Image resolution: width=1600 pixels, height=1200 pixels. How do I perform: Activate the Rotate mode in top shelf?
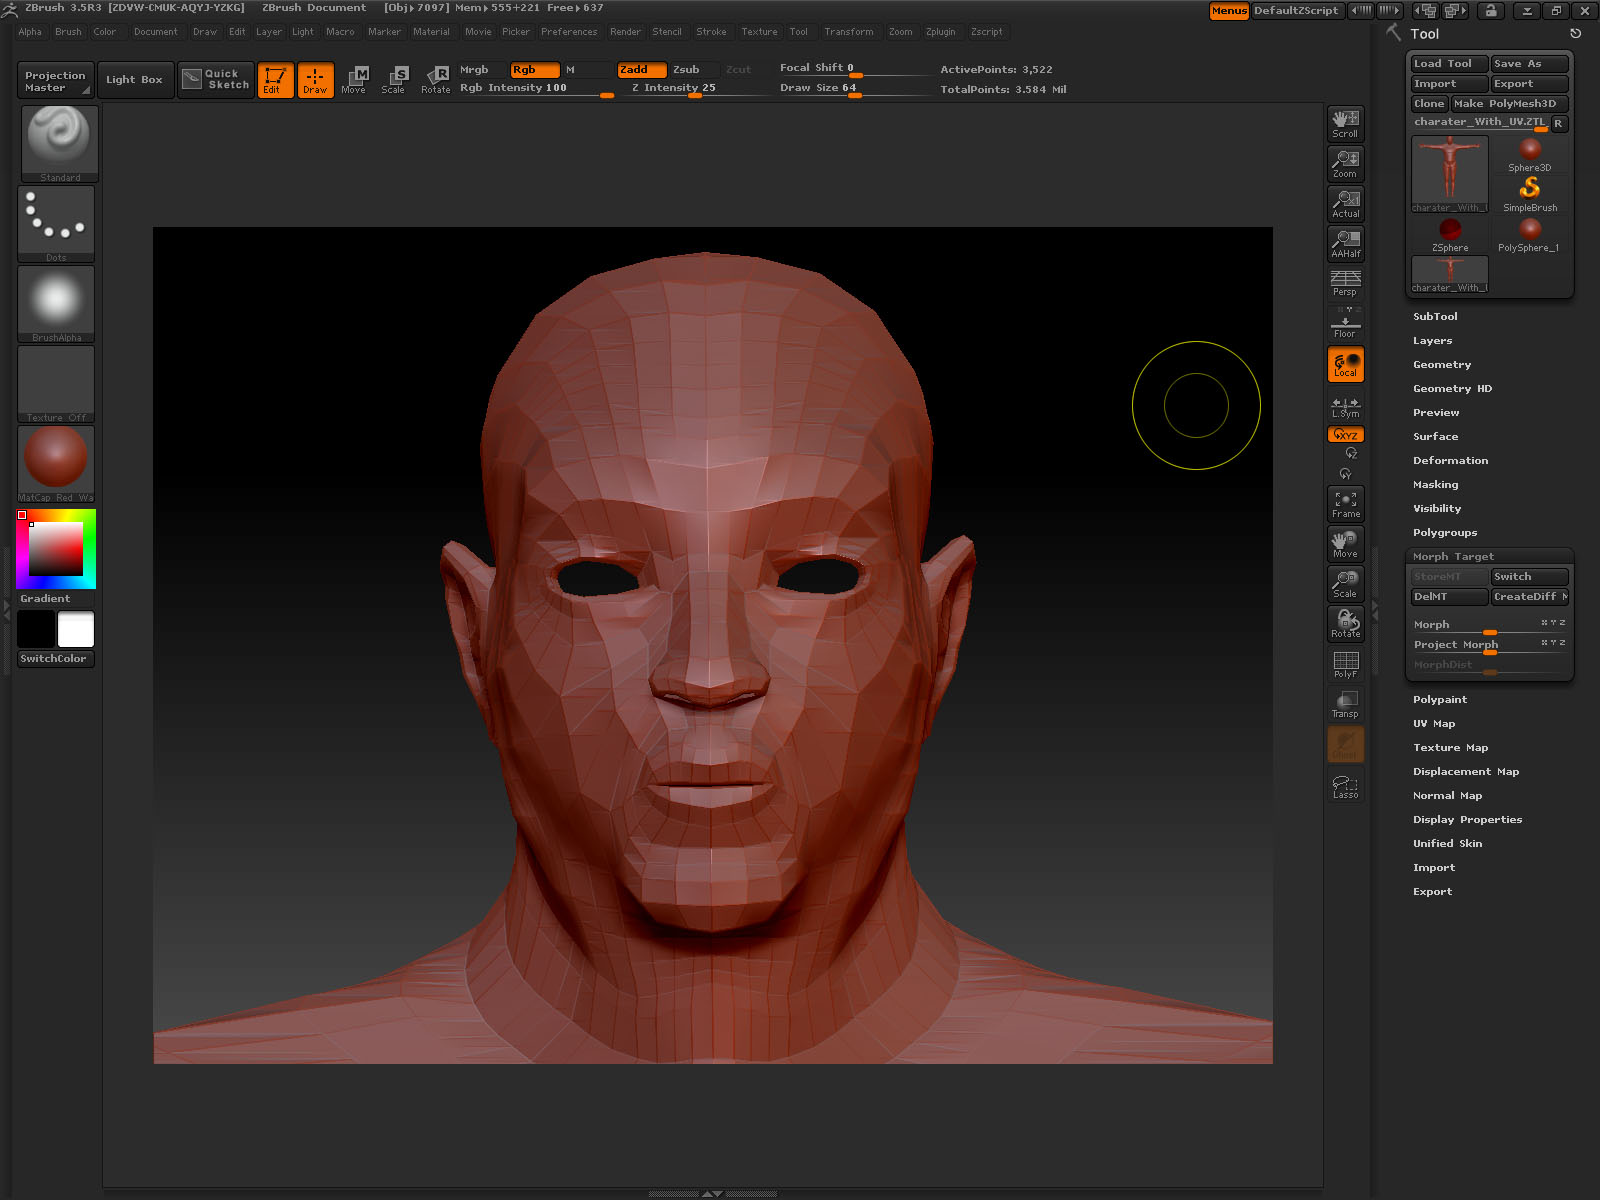436,80
